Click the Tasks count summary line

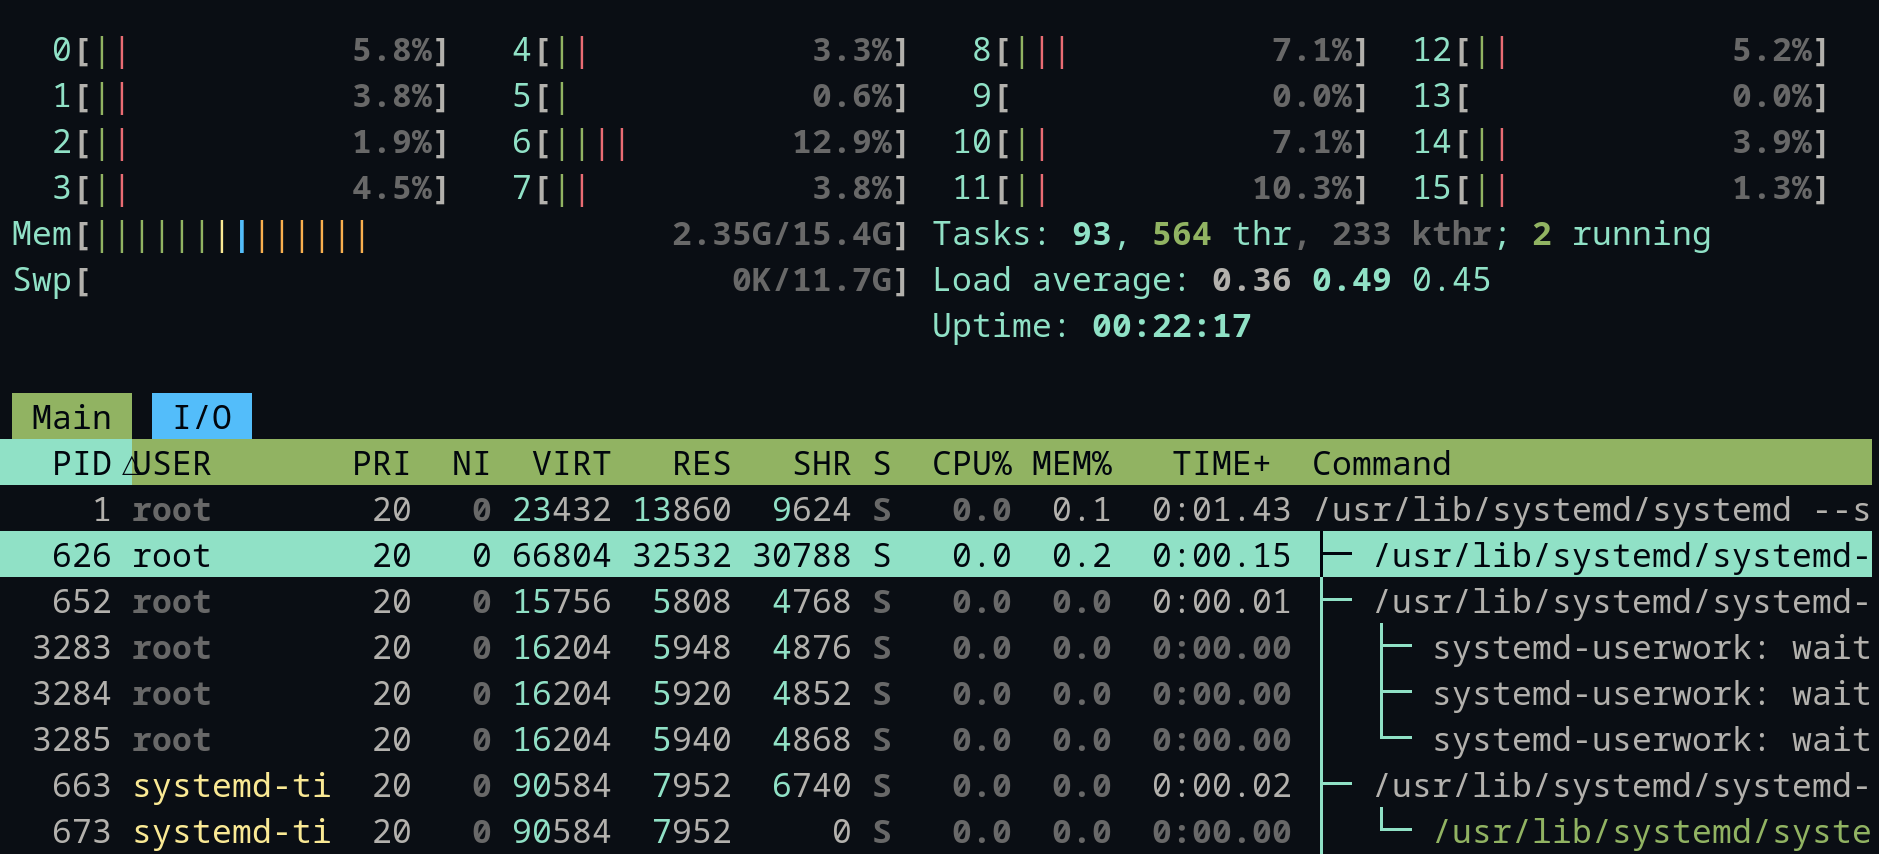[1321, 234]
